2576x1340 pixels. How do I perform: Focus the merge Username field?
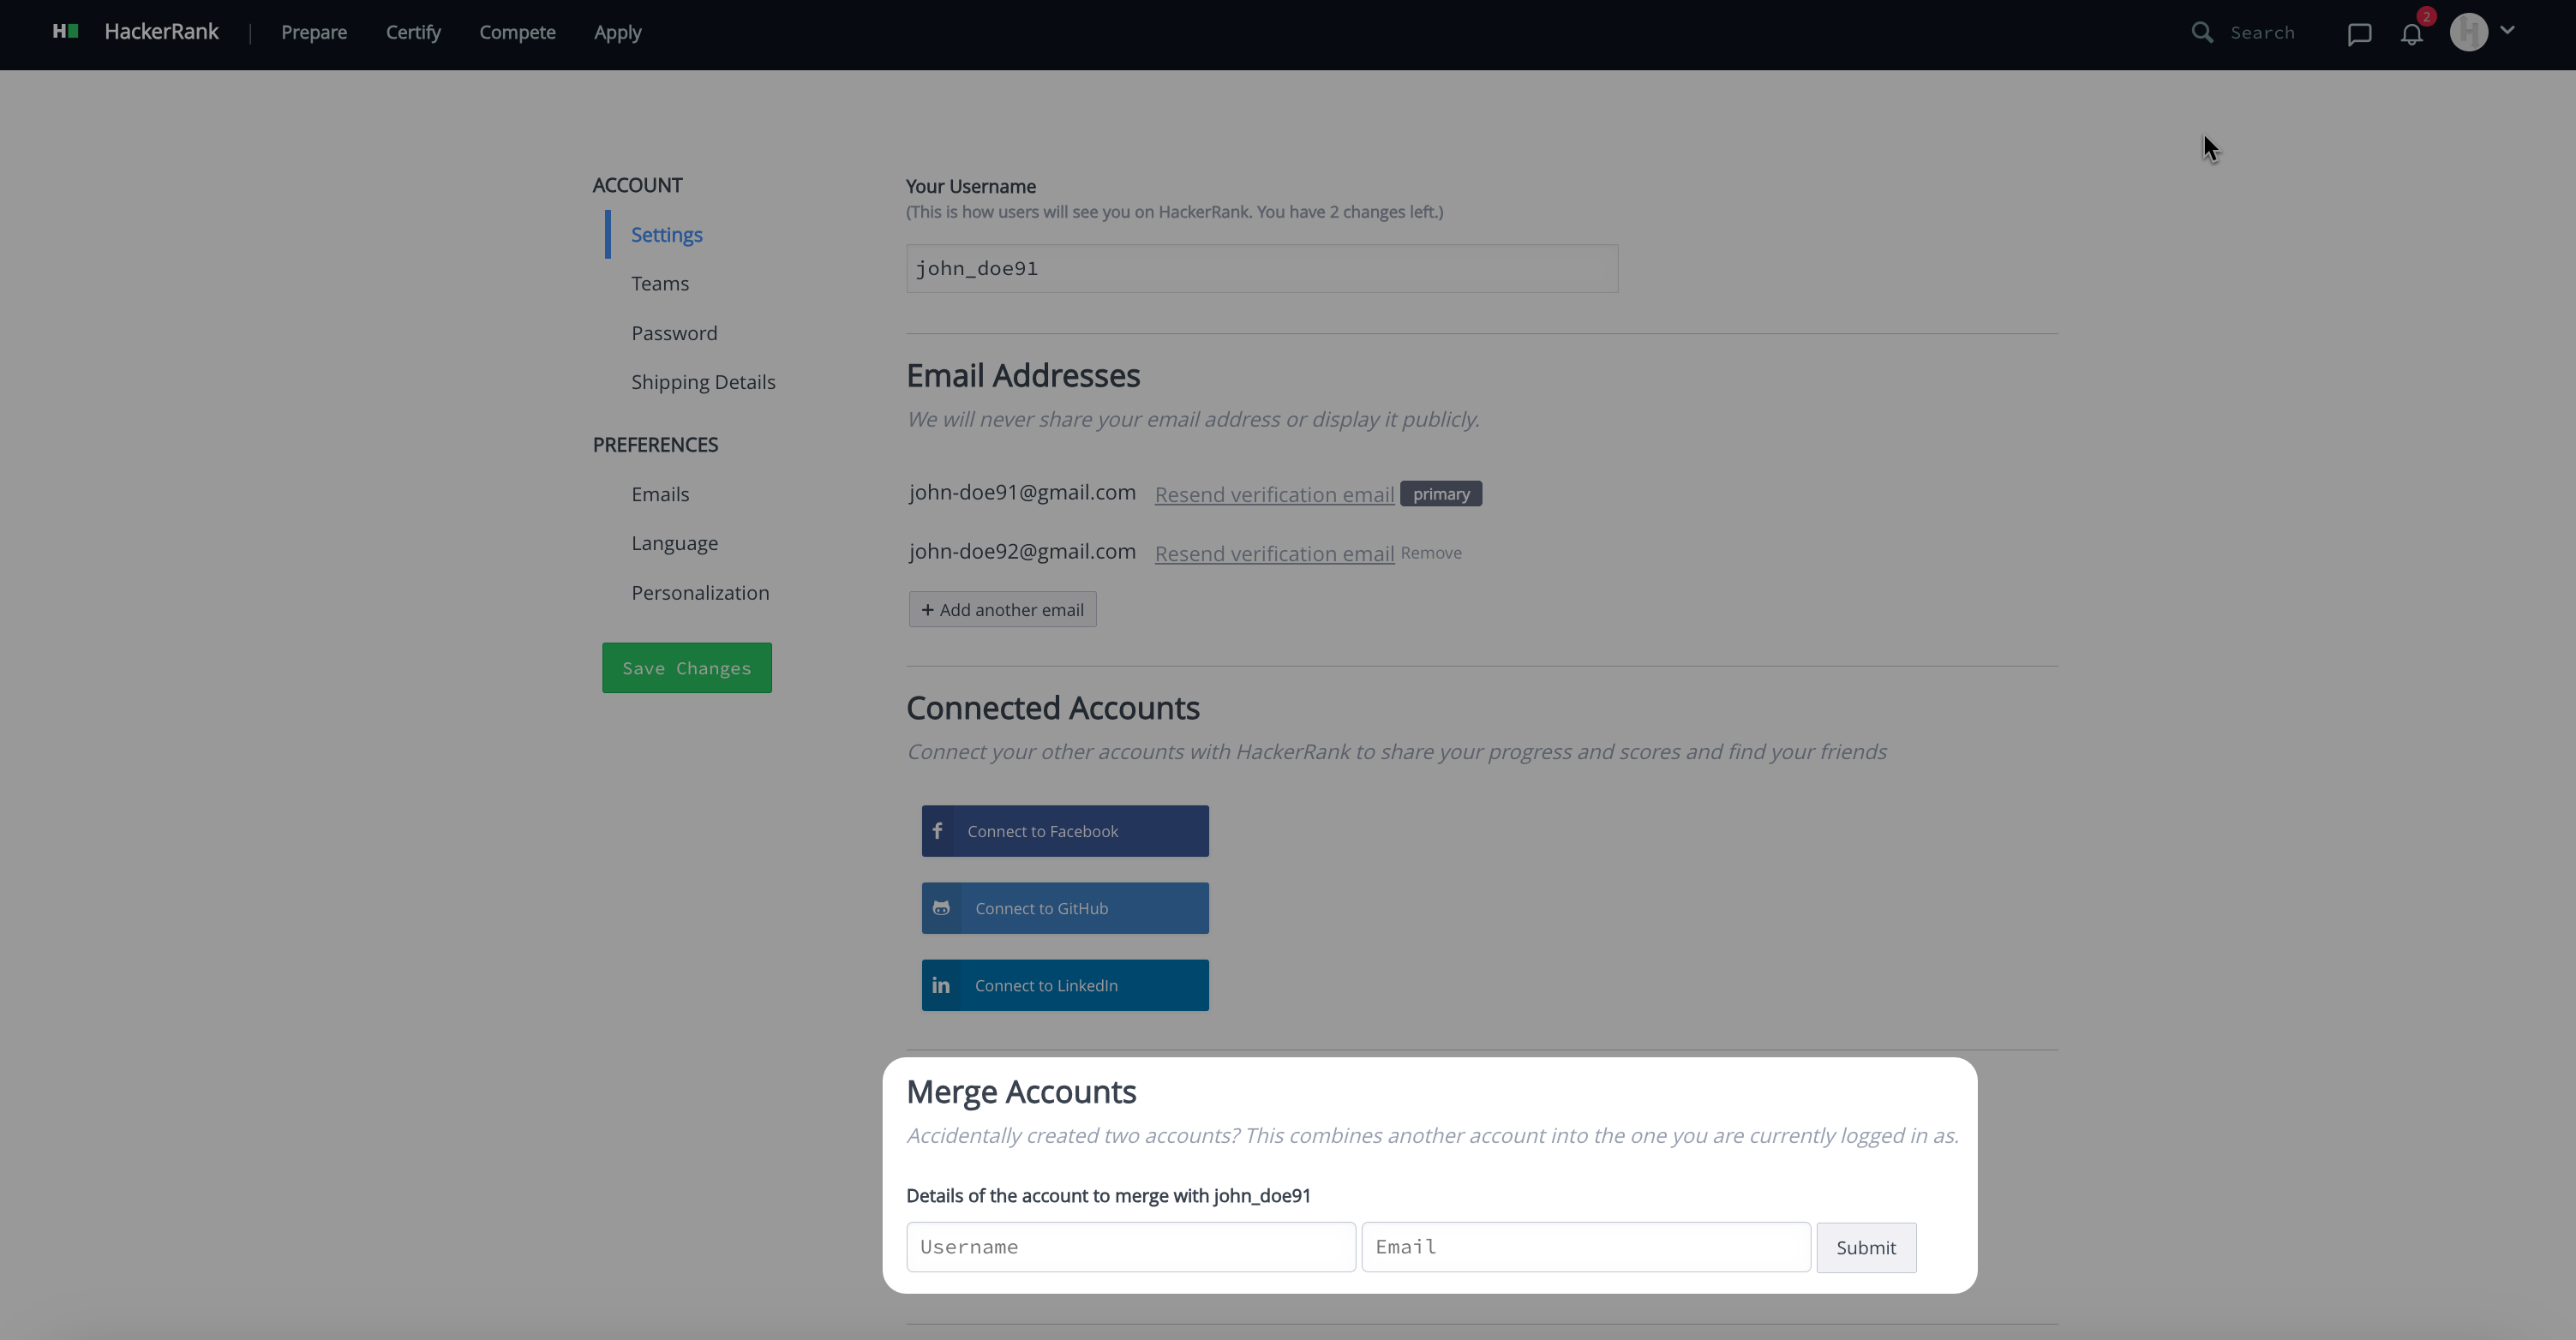click(1131, 1247)
